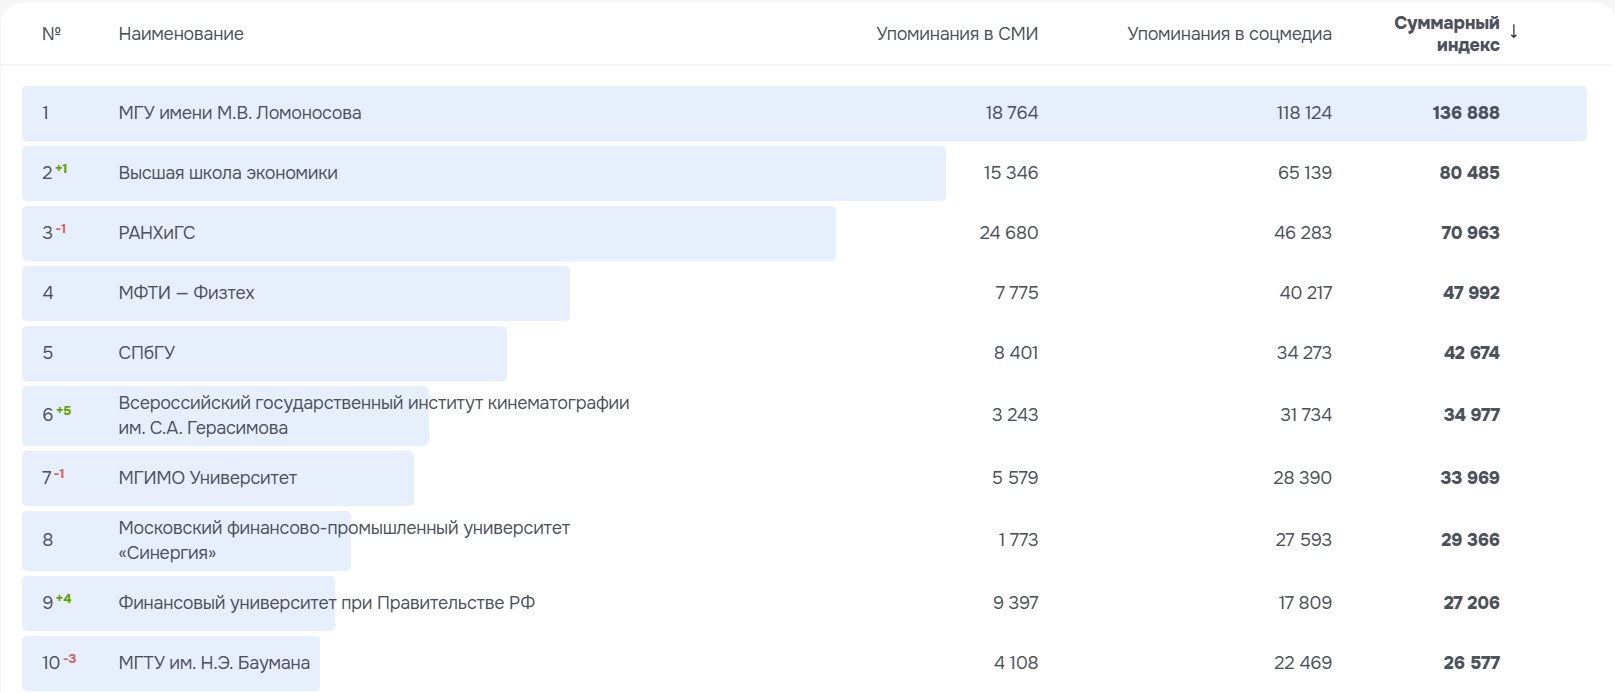Open the «Синергия» university row

(x=343, y=540)
